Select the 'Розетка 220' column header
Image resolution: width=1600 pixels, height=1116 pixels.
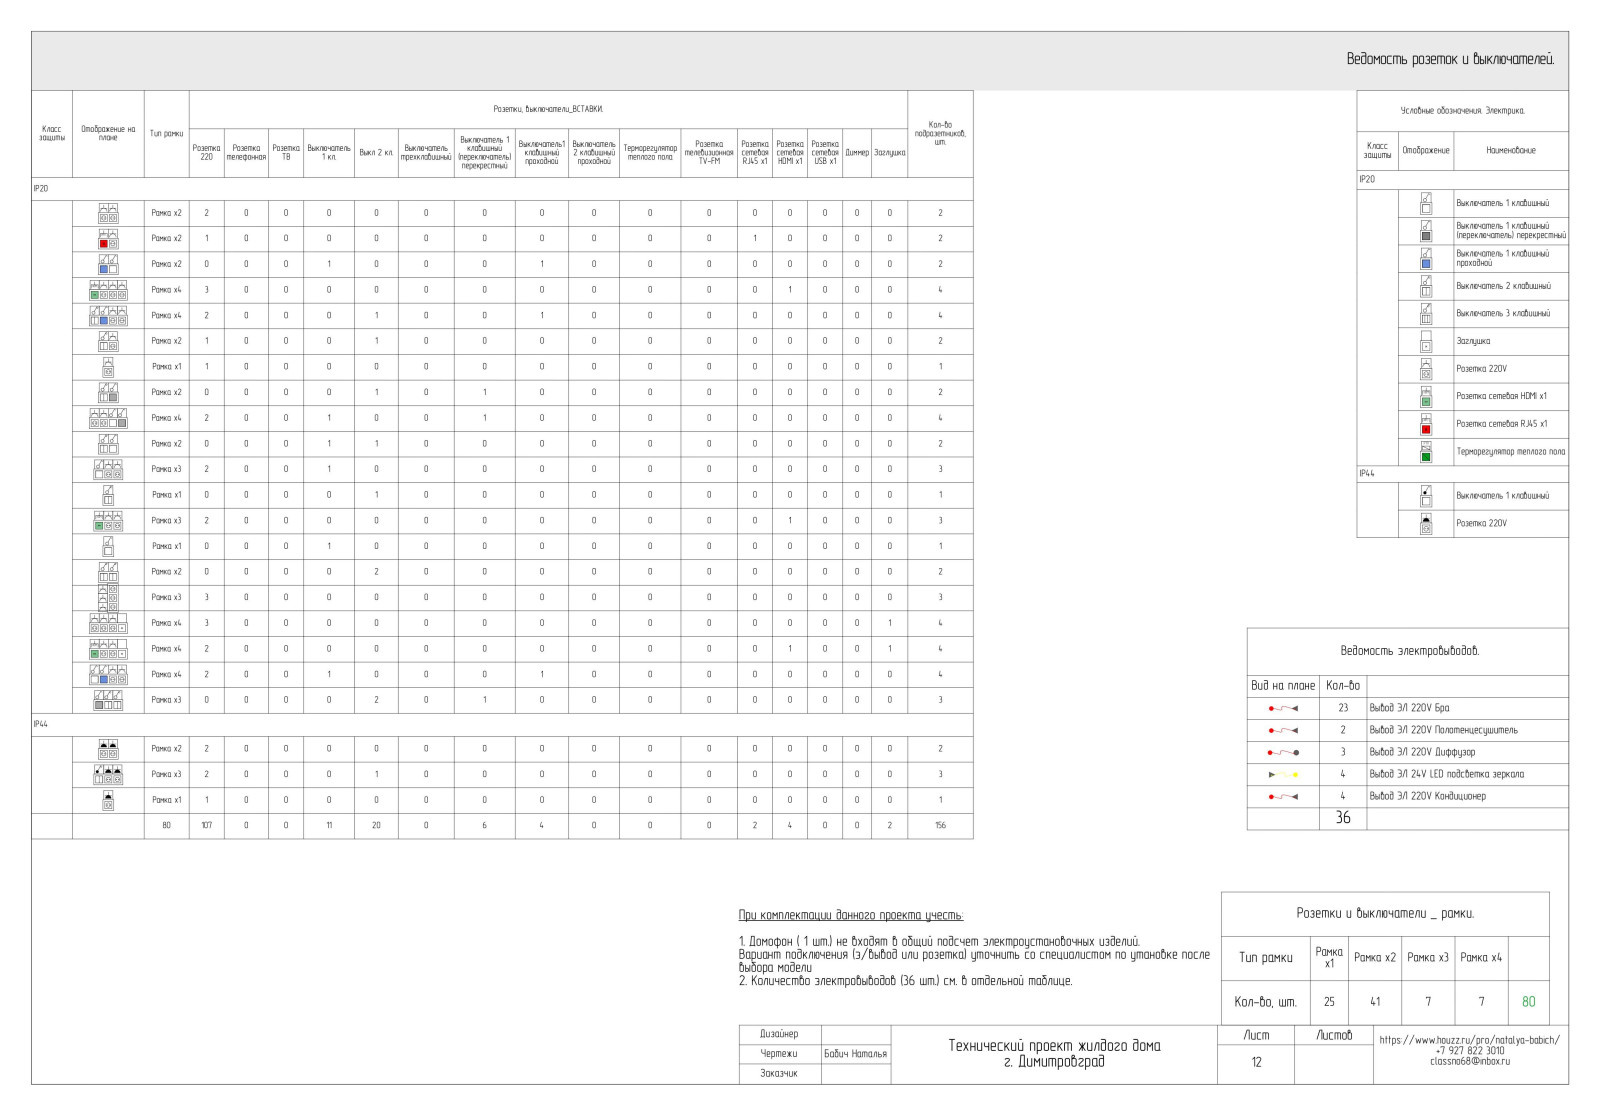(206, 152)
